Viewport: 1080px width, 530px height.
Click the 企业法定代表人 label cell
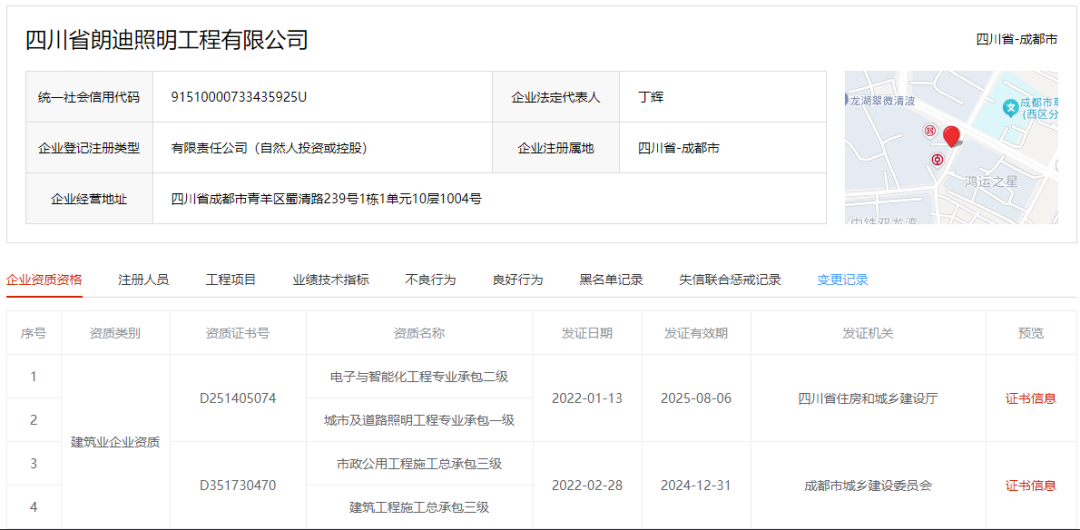click(556, 97)
